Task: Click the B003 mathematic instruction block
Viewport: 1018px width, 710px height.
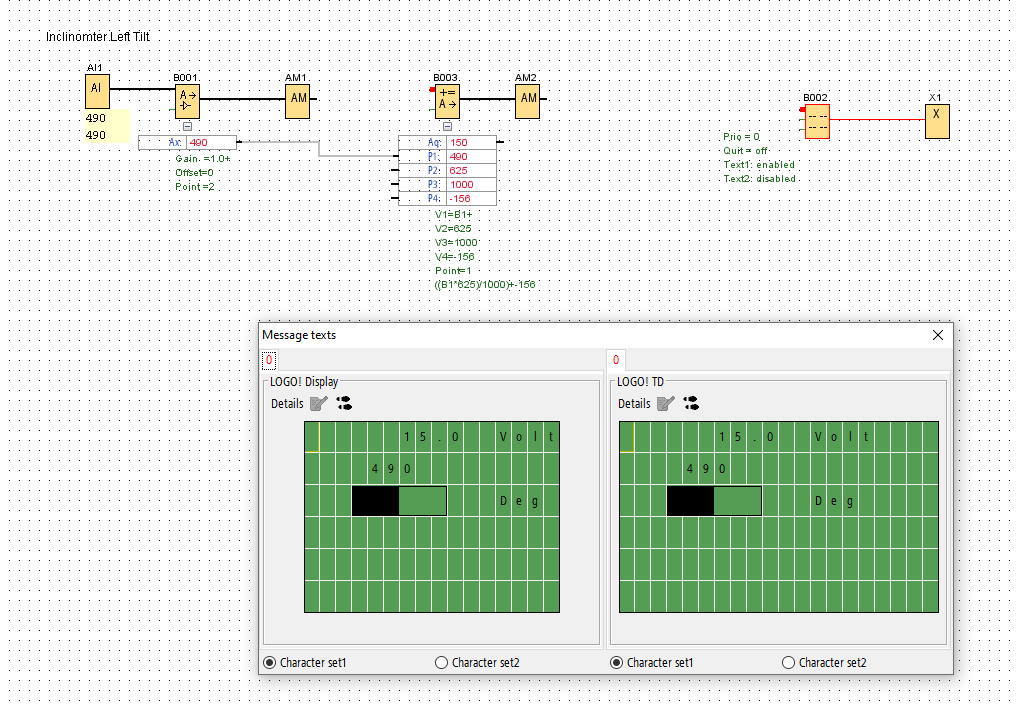Action: [x=447, y=101]
